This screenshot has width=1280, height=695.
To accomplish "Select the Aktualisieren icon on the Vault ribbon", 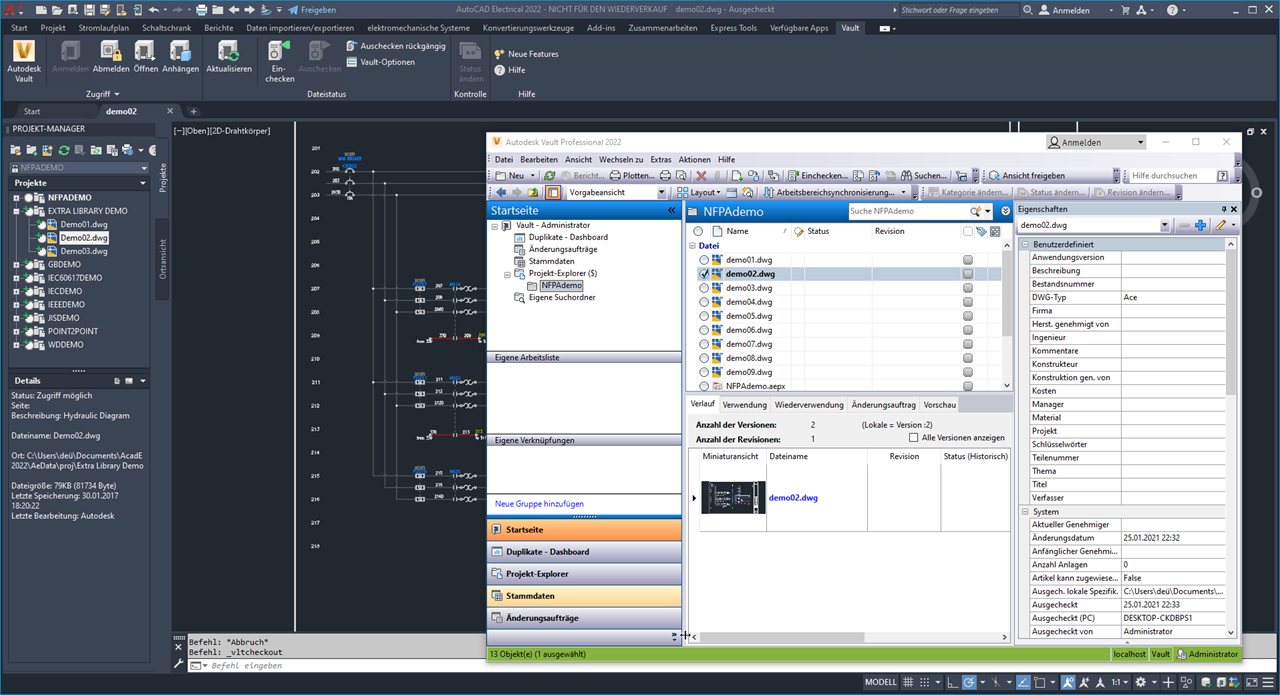I will (230, 52).
